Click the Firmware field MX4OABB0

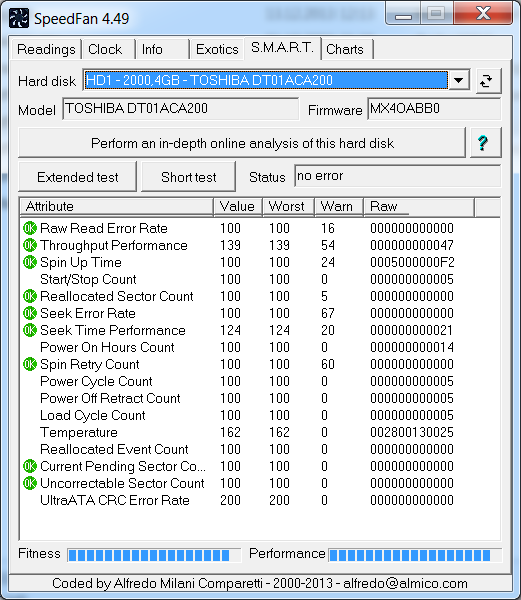[x=434, y=109]
